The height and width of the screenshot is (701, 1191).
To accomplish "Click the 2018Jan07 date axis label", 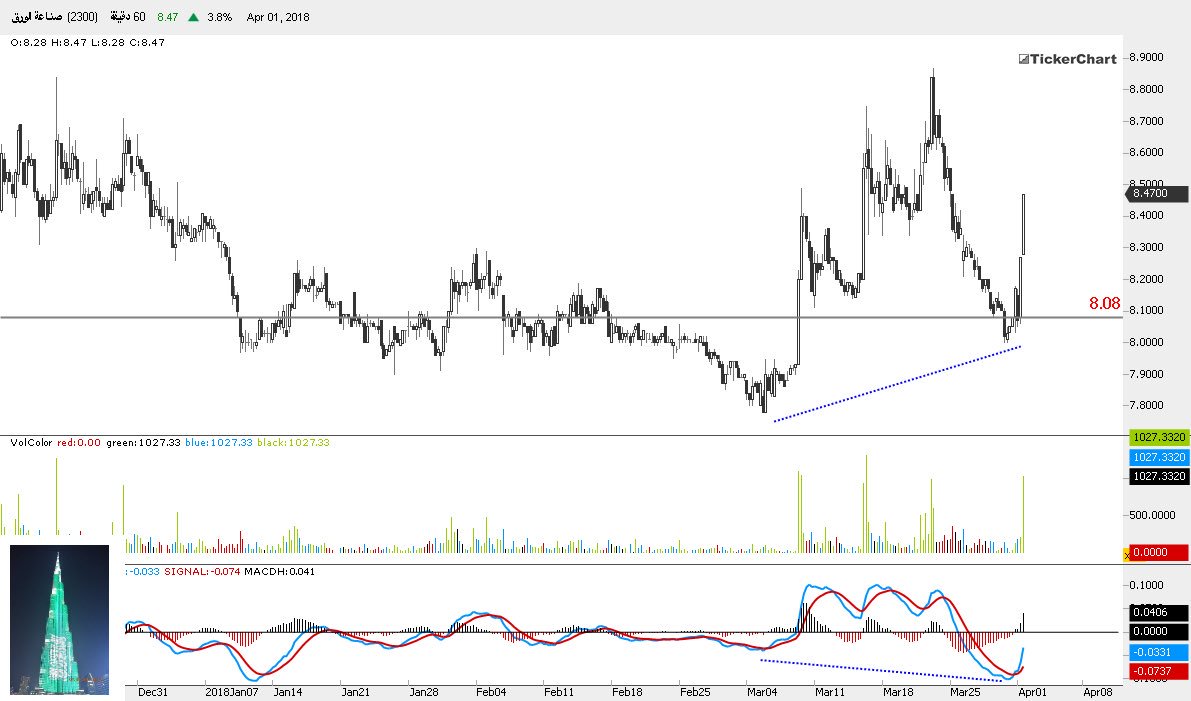I will (x=232, y=692).
